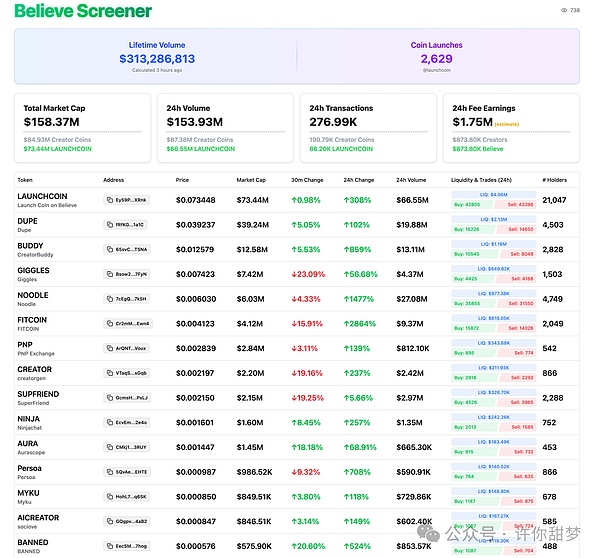The image size is (600, 558).
Task: Click the AURA token name
Action: pos(28,443)
